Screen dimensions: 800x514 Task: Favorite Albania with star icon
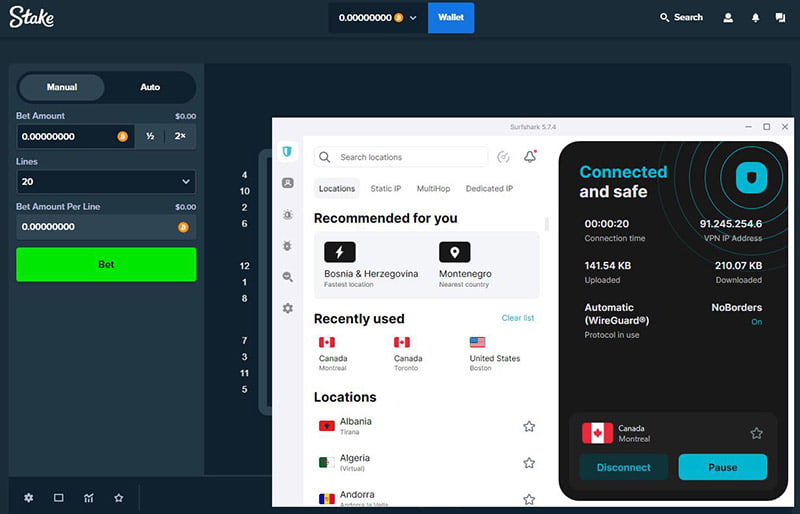(529, 426)
